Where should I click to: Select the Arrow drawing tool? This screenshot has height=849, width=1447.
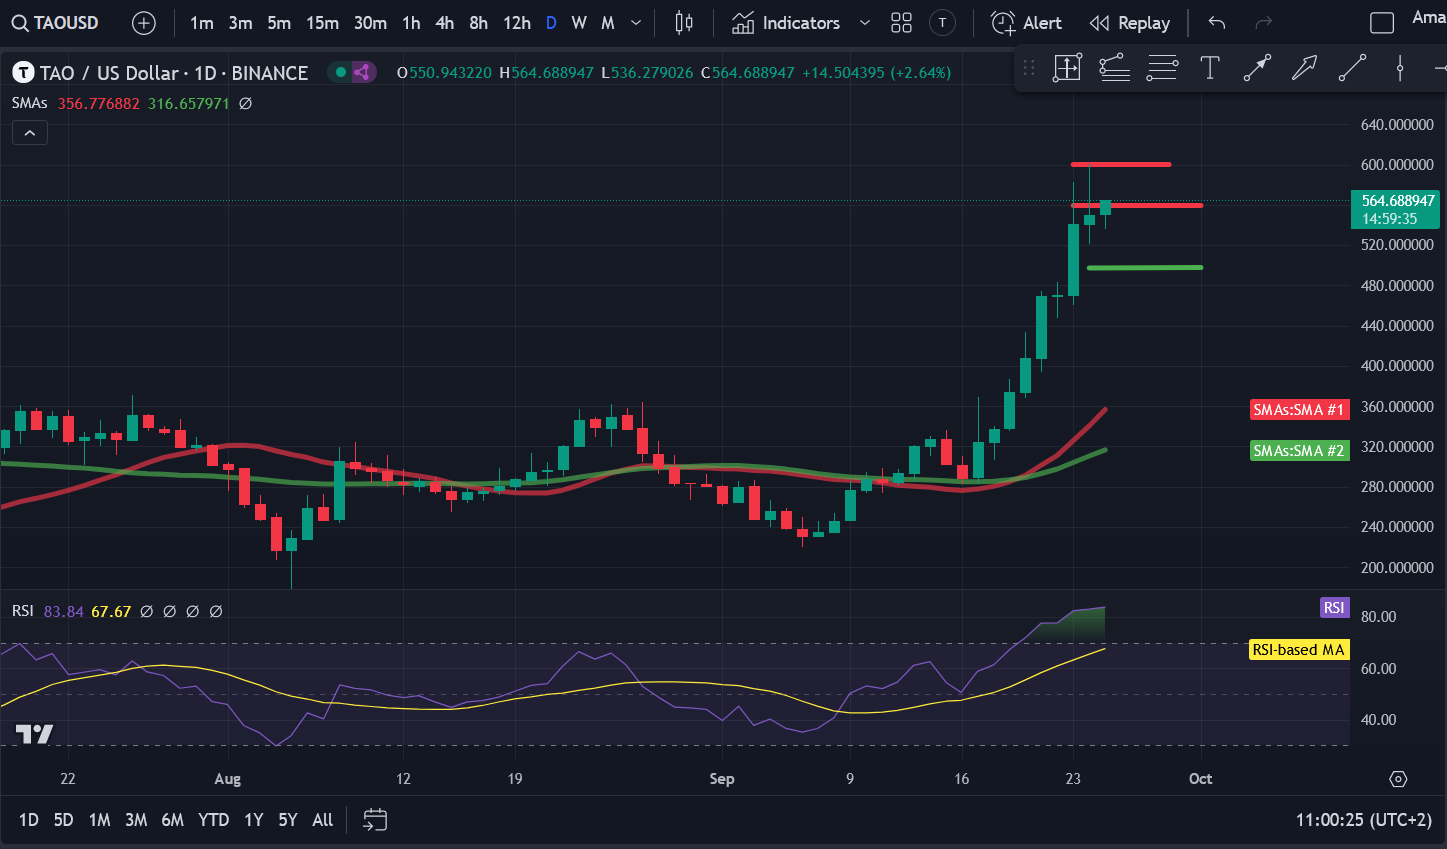[x=1304, y=68]
